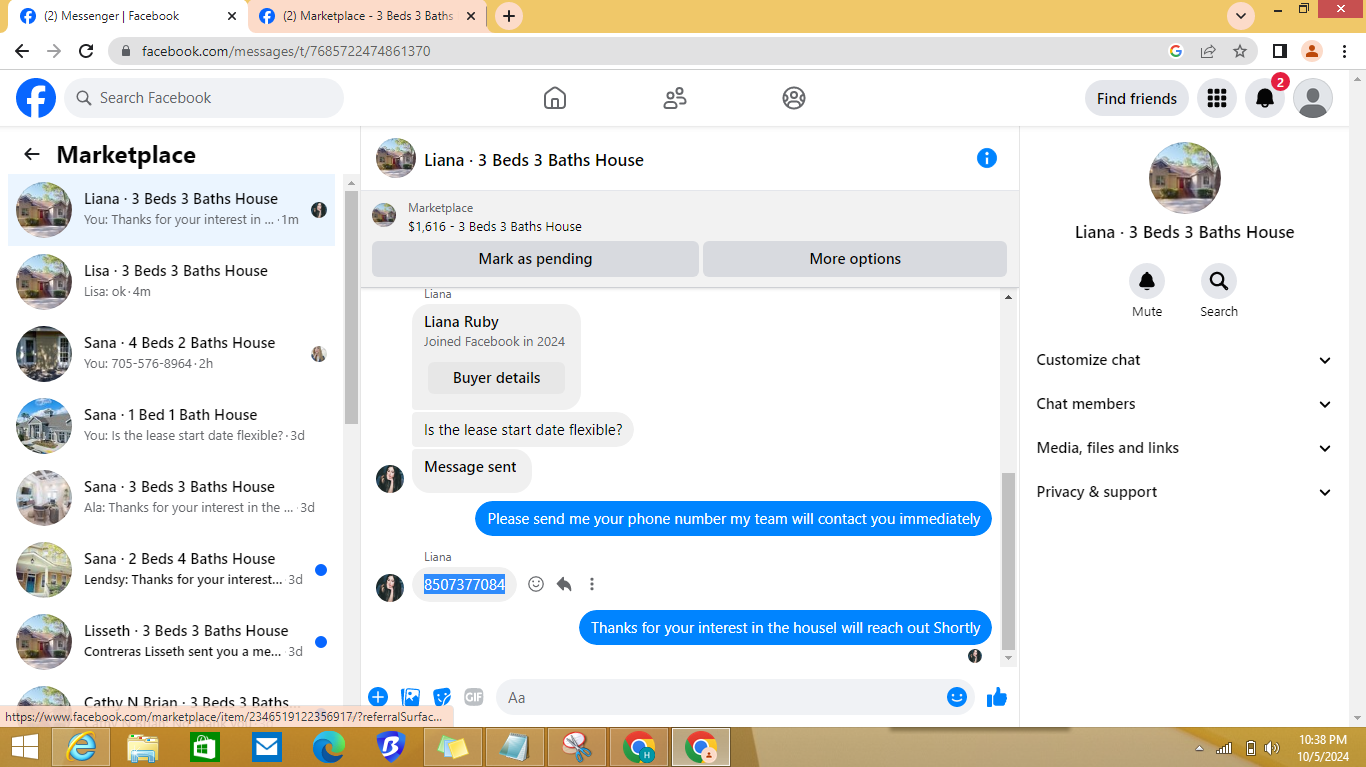Screen dimensions: 1366x767
Task: Click the volume icon in system tray
Action: point(1272,748)
